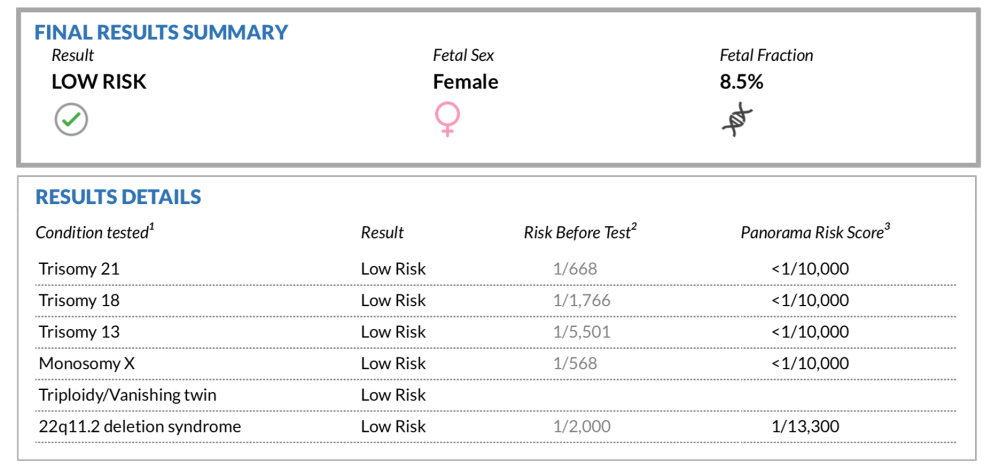The image size is (999, 468).
Task: Click the green checkmark Low Risk icon
Action: (x=71, y=120)
